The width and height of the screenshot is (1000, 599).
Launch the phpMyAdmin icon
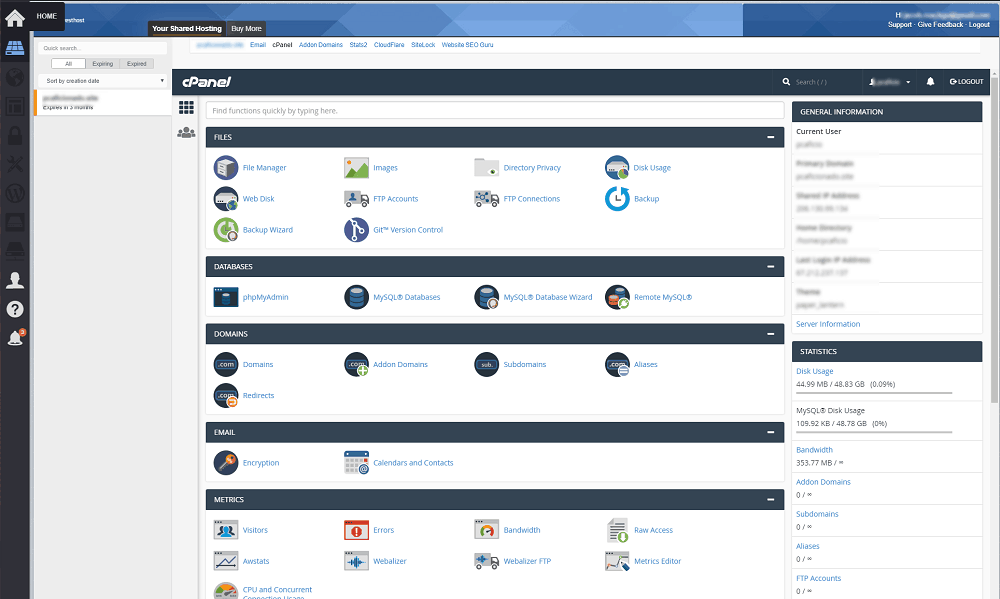coord(226,297)
